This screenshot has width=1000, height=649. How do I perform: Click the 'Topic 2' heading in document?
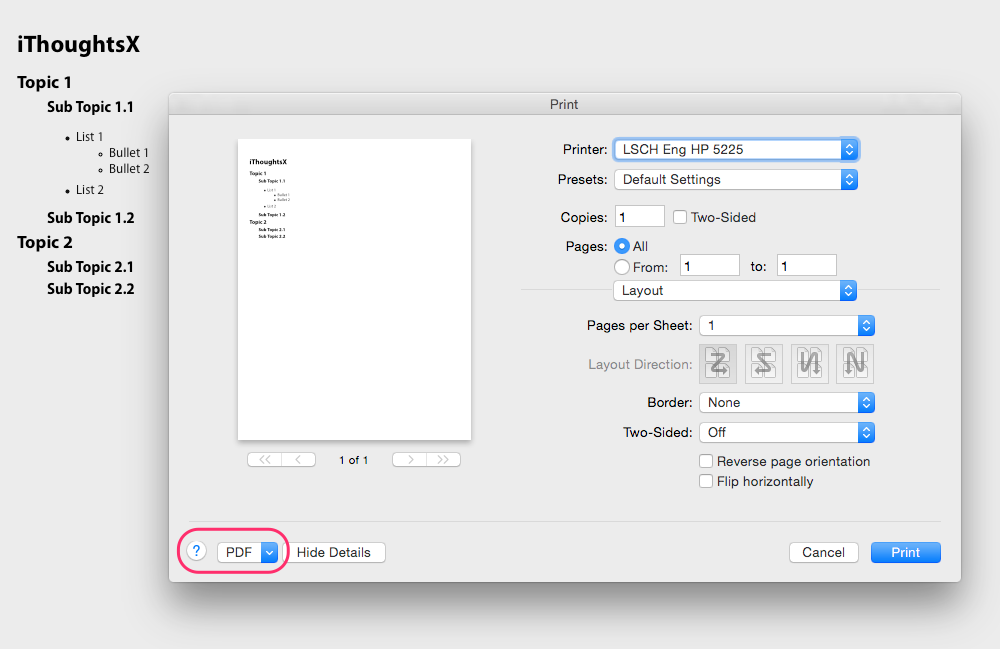[x=45, y=242]
